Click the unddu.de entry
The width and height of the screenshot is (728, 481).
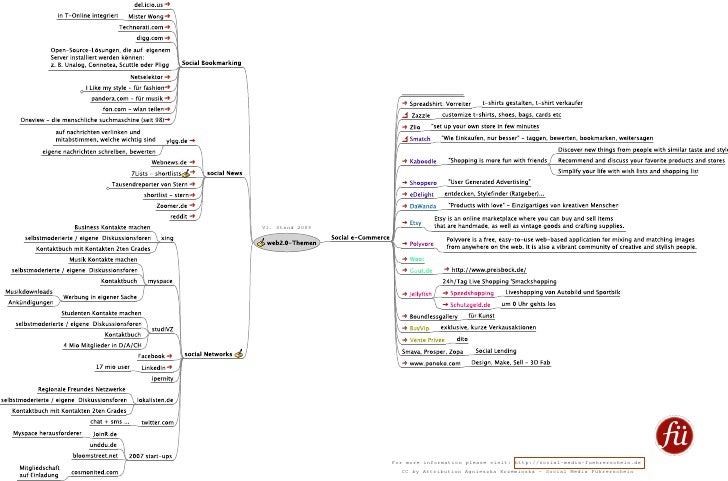tap(103, 445)
